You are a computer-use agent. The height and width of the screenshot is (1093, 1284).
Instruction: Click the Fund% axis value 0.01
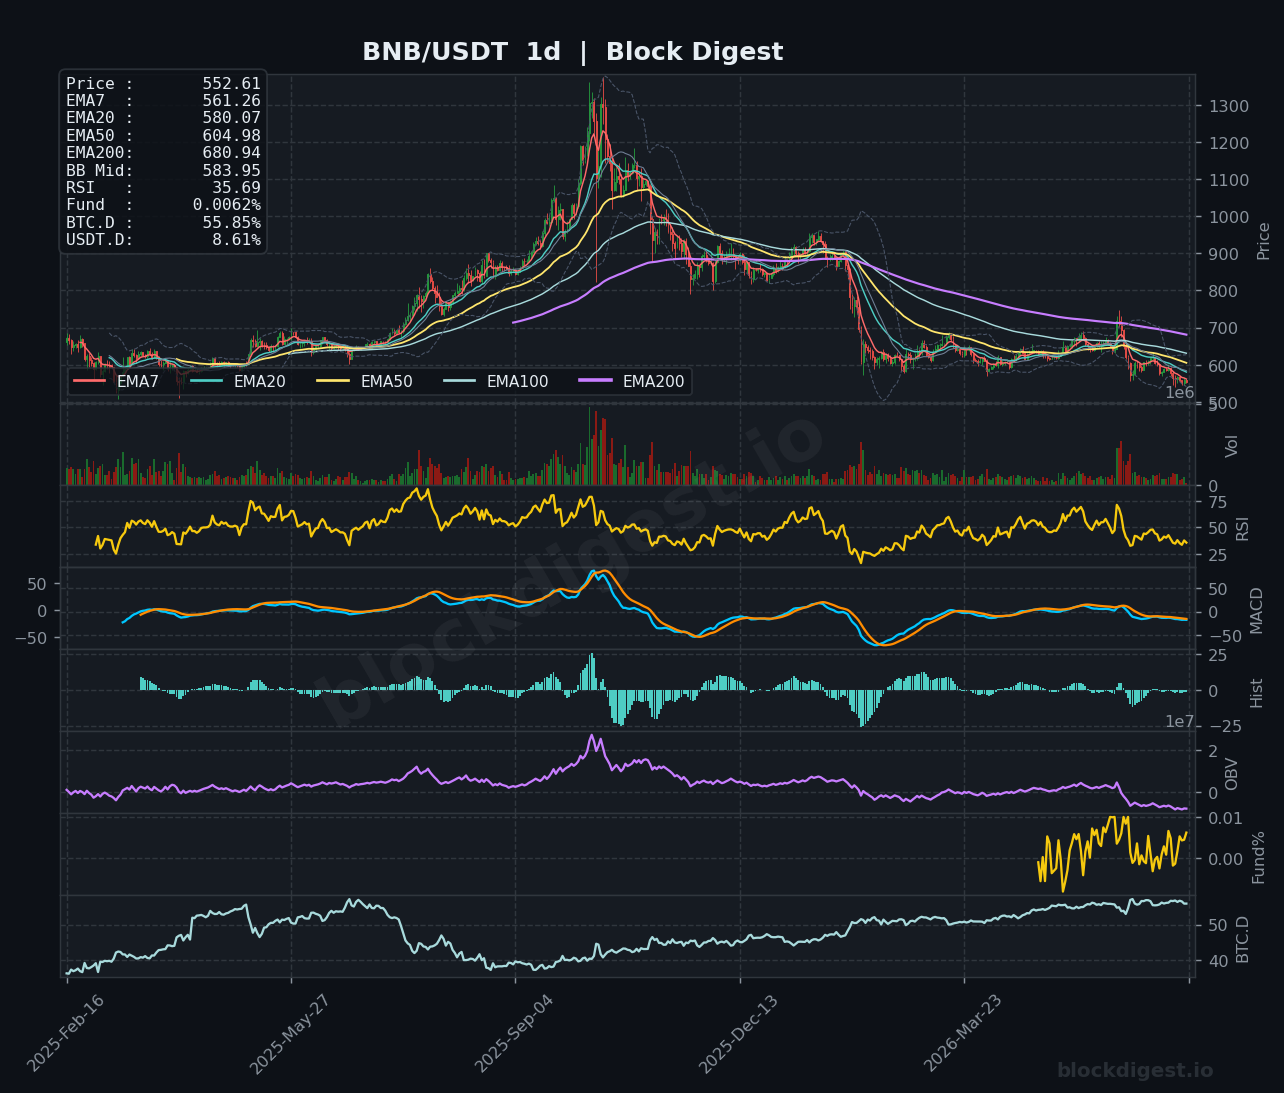pos(1225,819)
